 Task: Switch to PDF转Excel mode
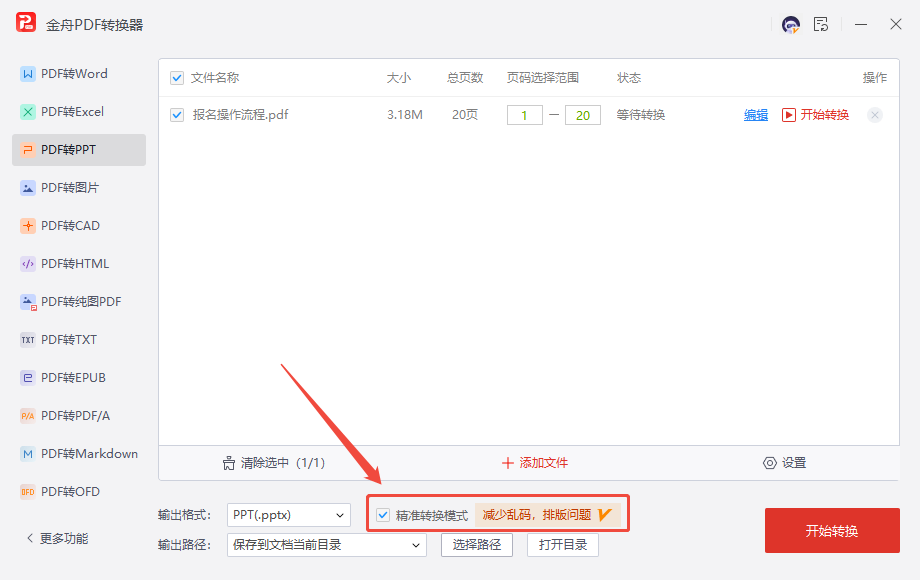click(x=79, y=112)
